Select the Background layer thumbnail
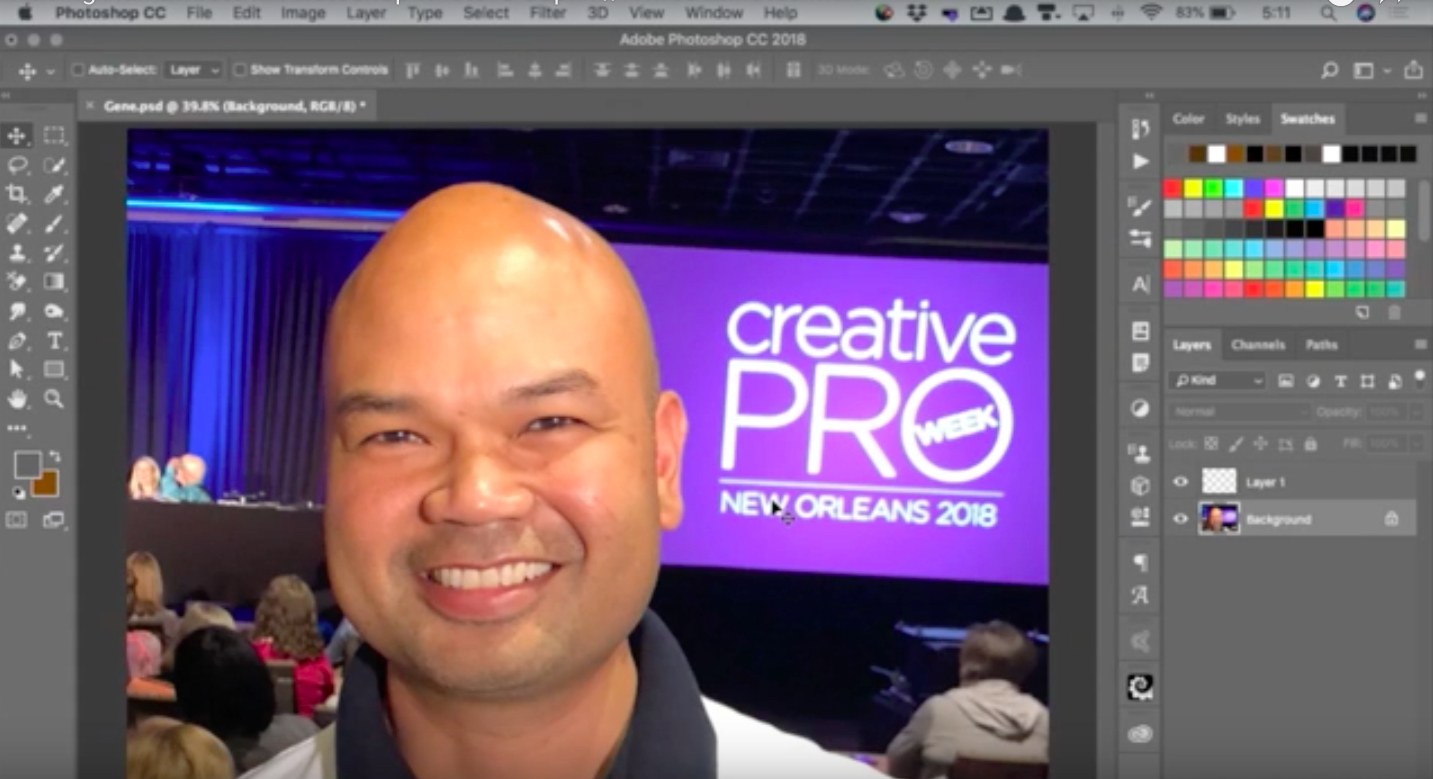This screenshot has height=779, width=1433. [1219, 519]
